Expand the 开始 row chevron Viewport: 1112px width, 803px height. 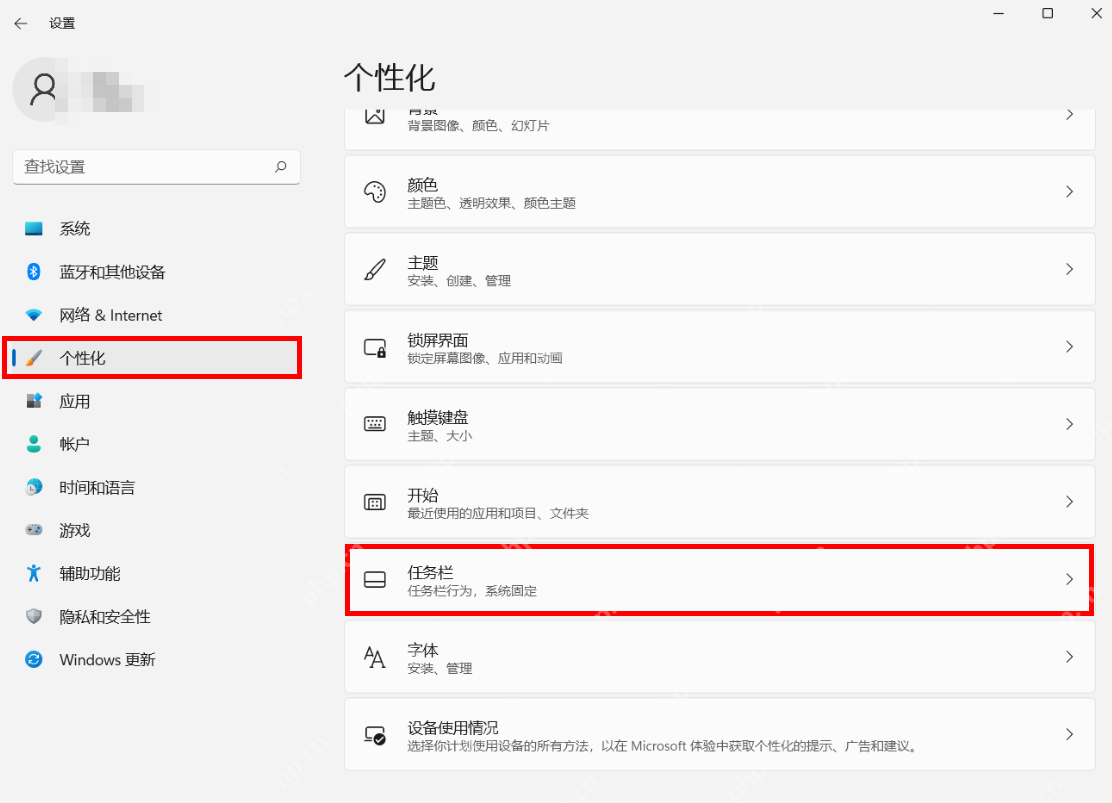1069,502
